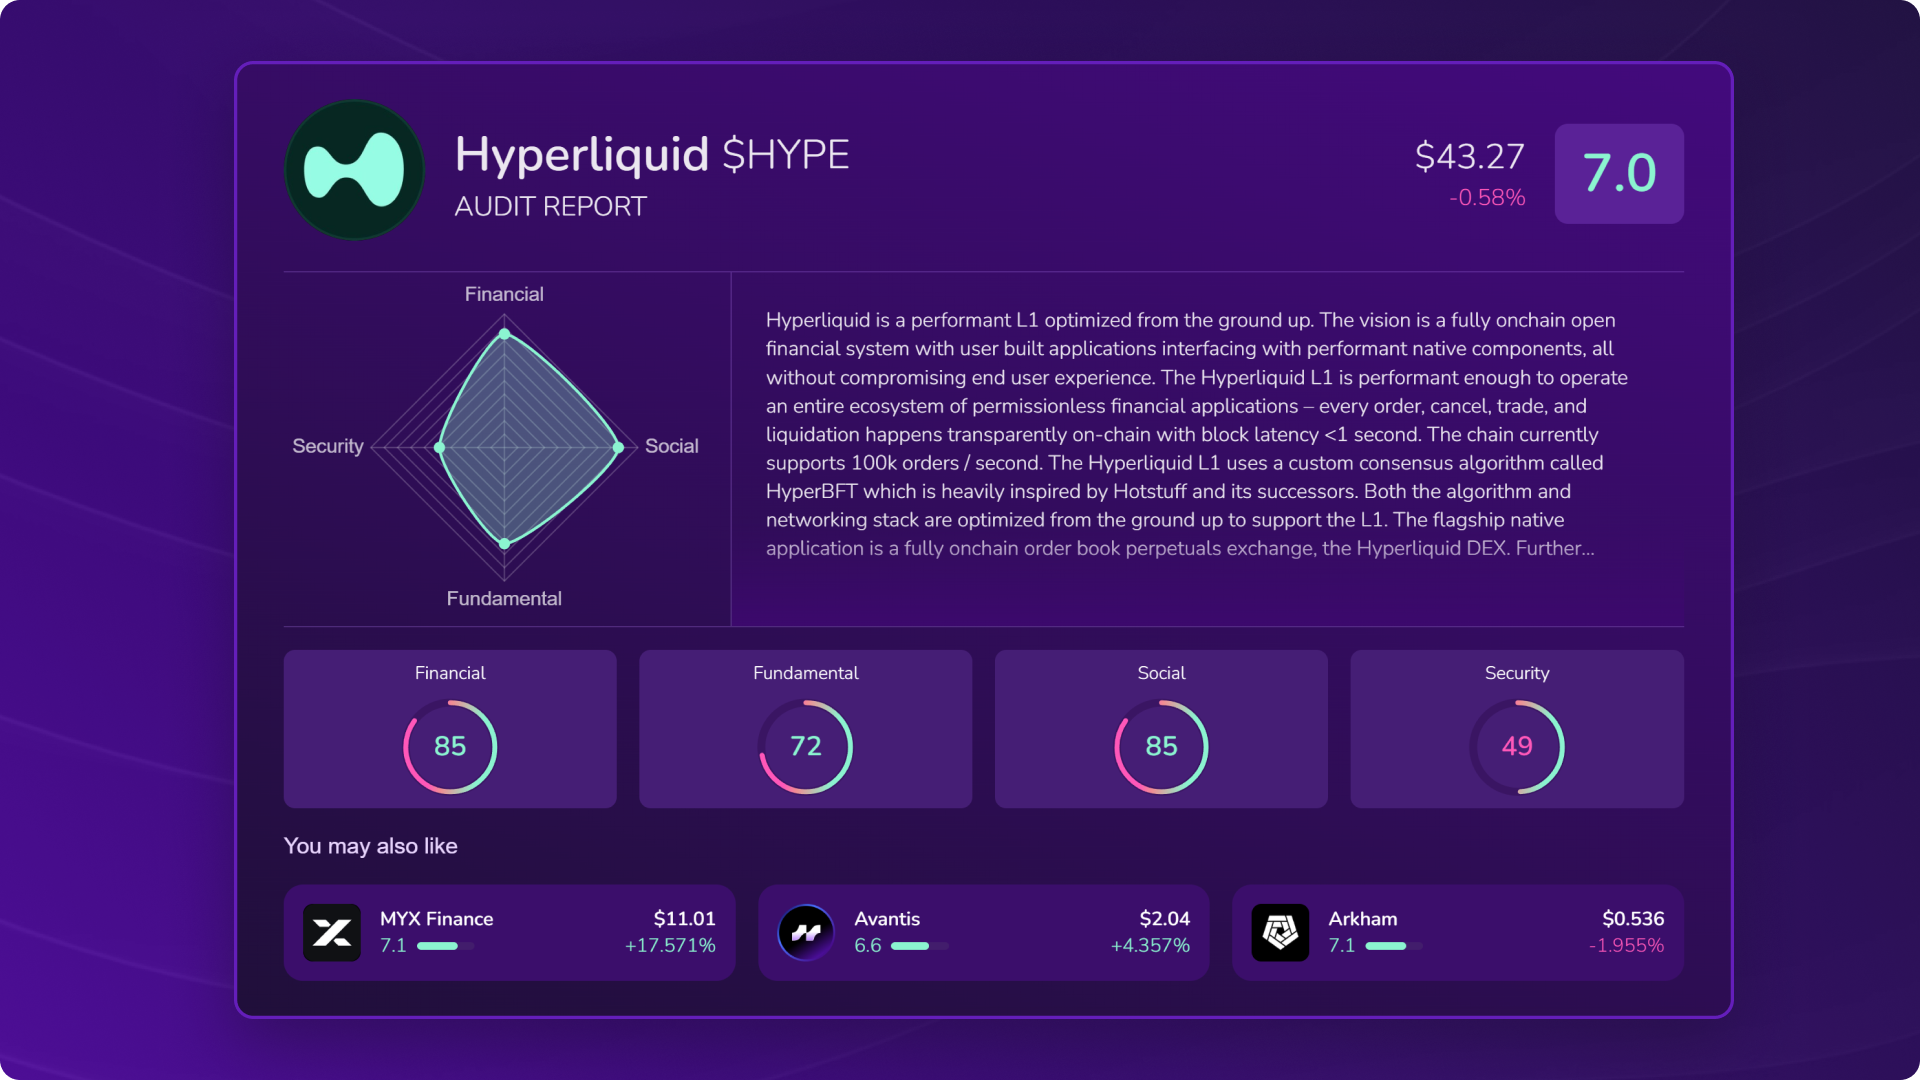Click the Financial 85 circular gauge
Viewport: 1920px width, 1080px height.
(x=450, y=747)
